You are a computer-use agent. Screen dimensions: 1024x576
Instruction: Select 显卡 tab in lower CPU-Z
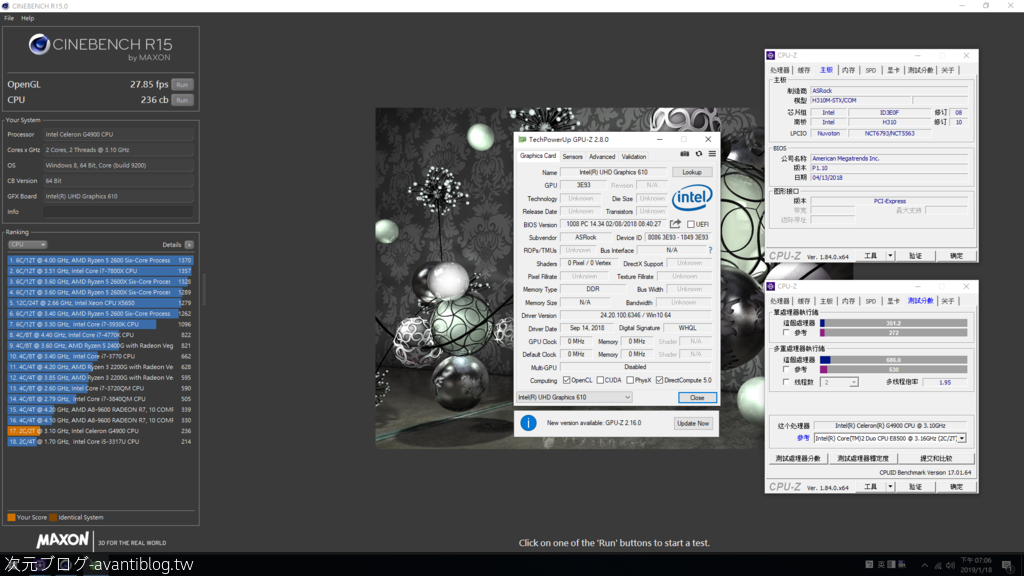(x=893, y=301)
